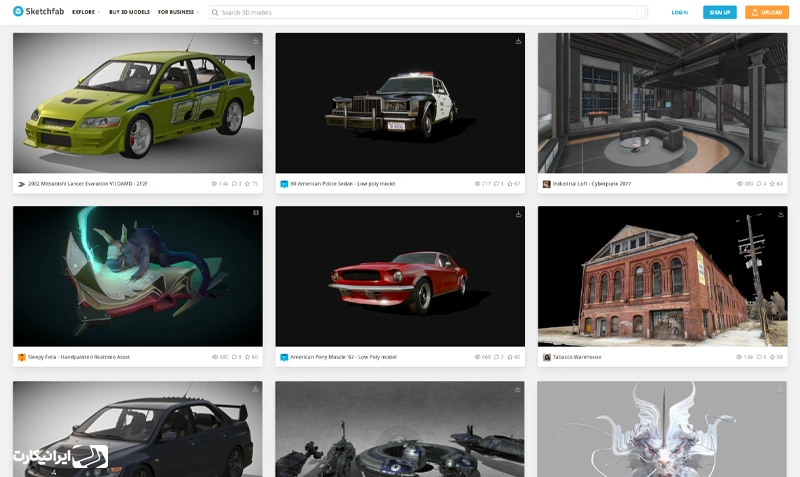Click download icon on spaceships card
Screen dimensions: 800x477
point(517,389)
